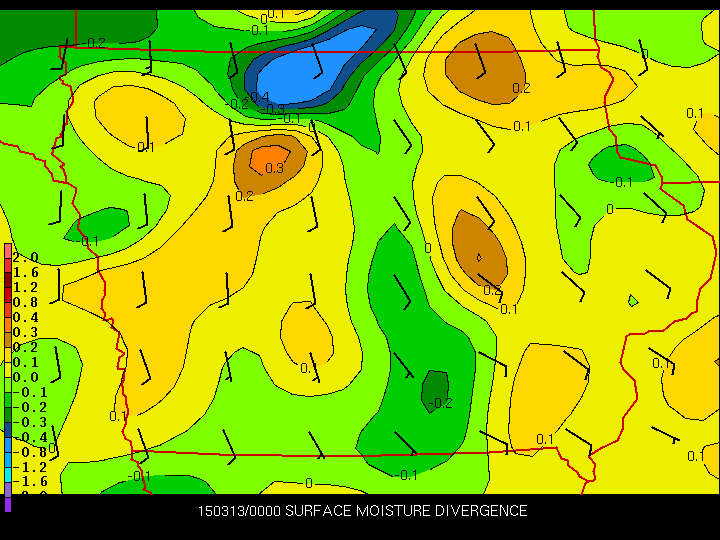This screenshot has height=540, width=720.
Task: Click the legend swatch between -0.8 and -1.2
Action: click(8, 460)
